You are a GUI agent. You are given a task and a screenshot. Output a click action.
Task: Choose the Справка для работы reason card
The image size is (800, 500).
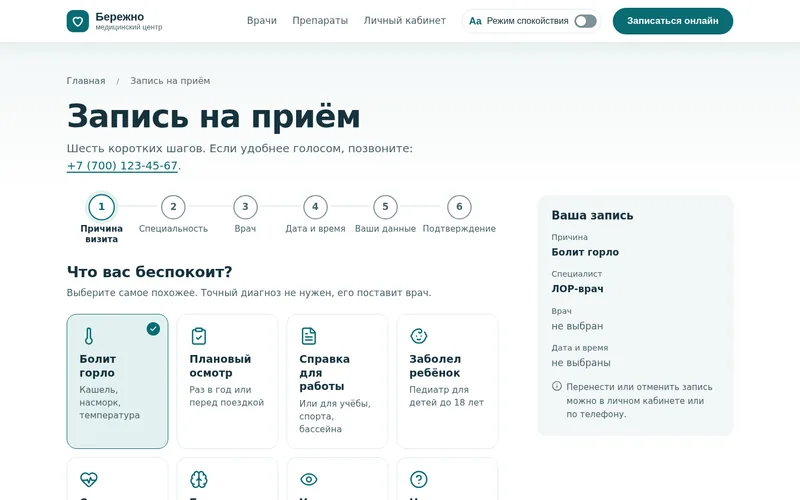337,381
